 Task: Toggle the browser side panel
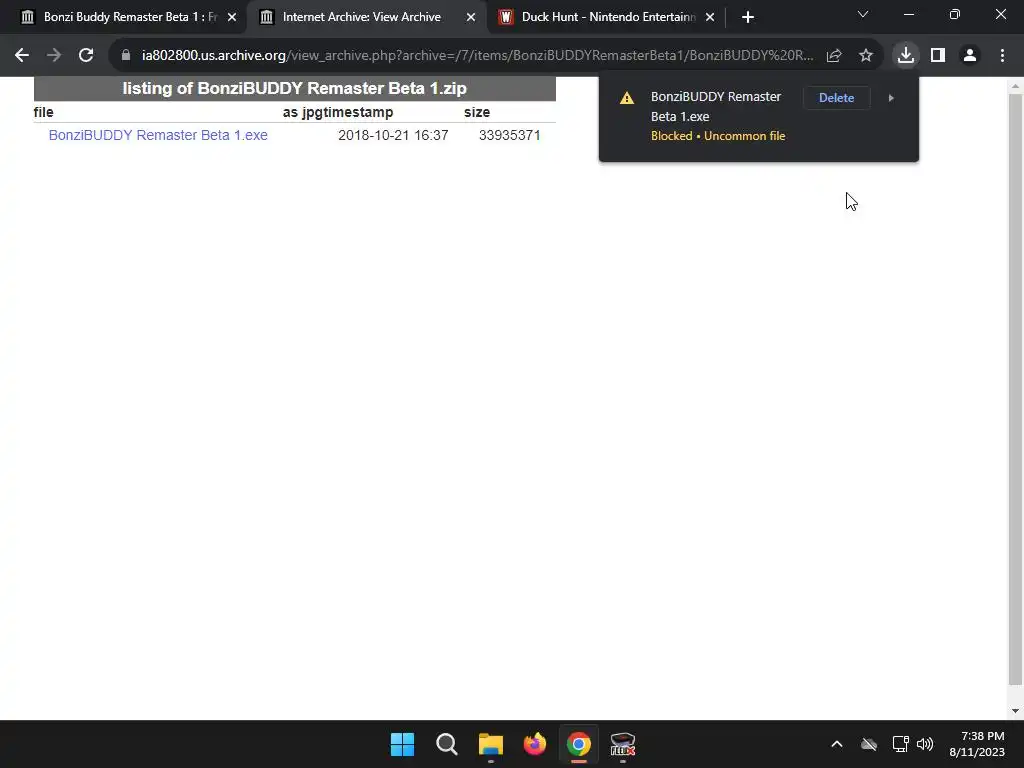pos(938,56)
